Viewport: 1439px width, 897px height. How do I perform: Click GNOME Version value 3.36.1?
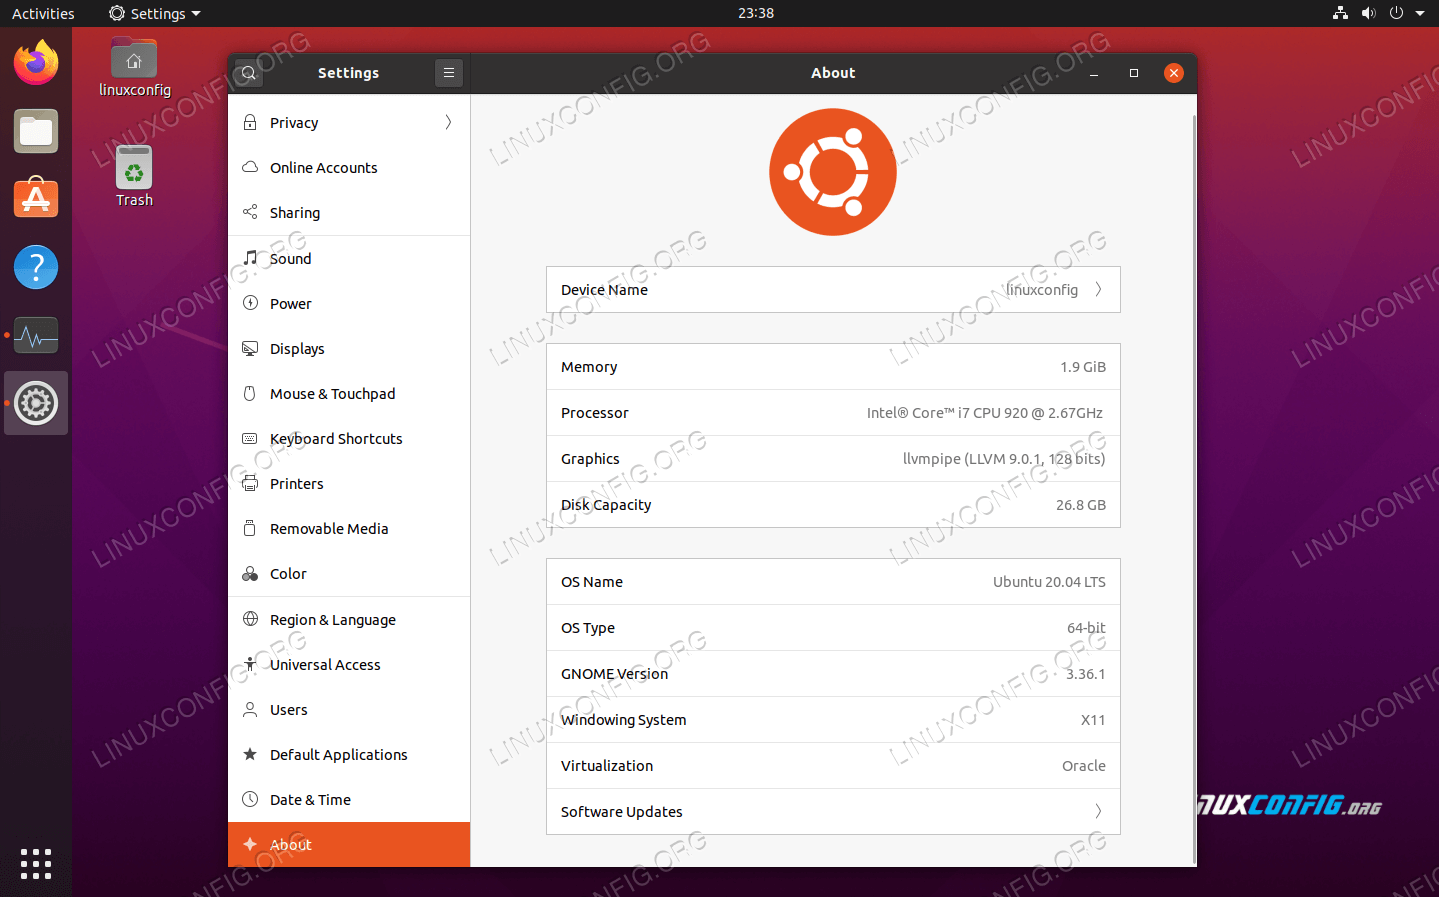tap(1086, 674)
